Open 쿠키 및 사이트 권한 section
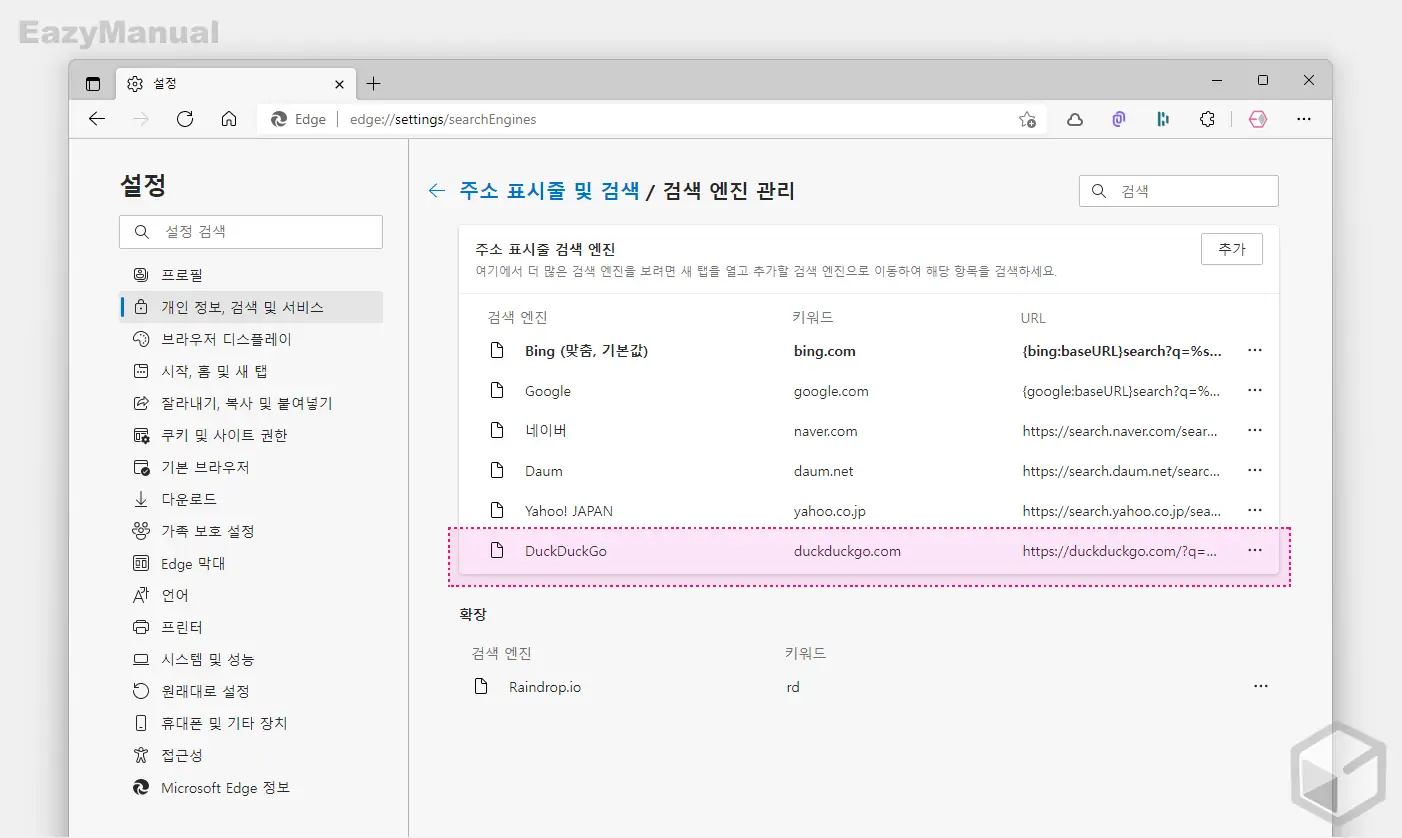 point(251,435)
